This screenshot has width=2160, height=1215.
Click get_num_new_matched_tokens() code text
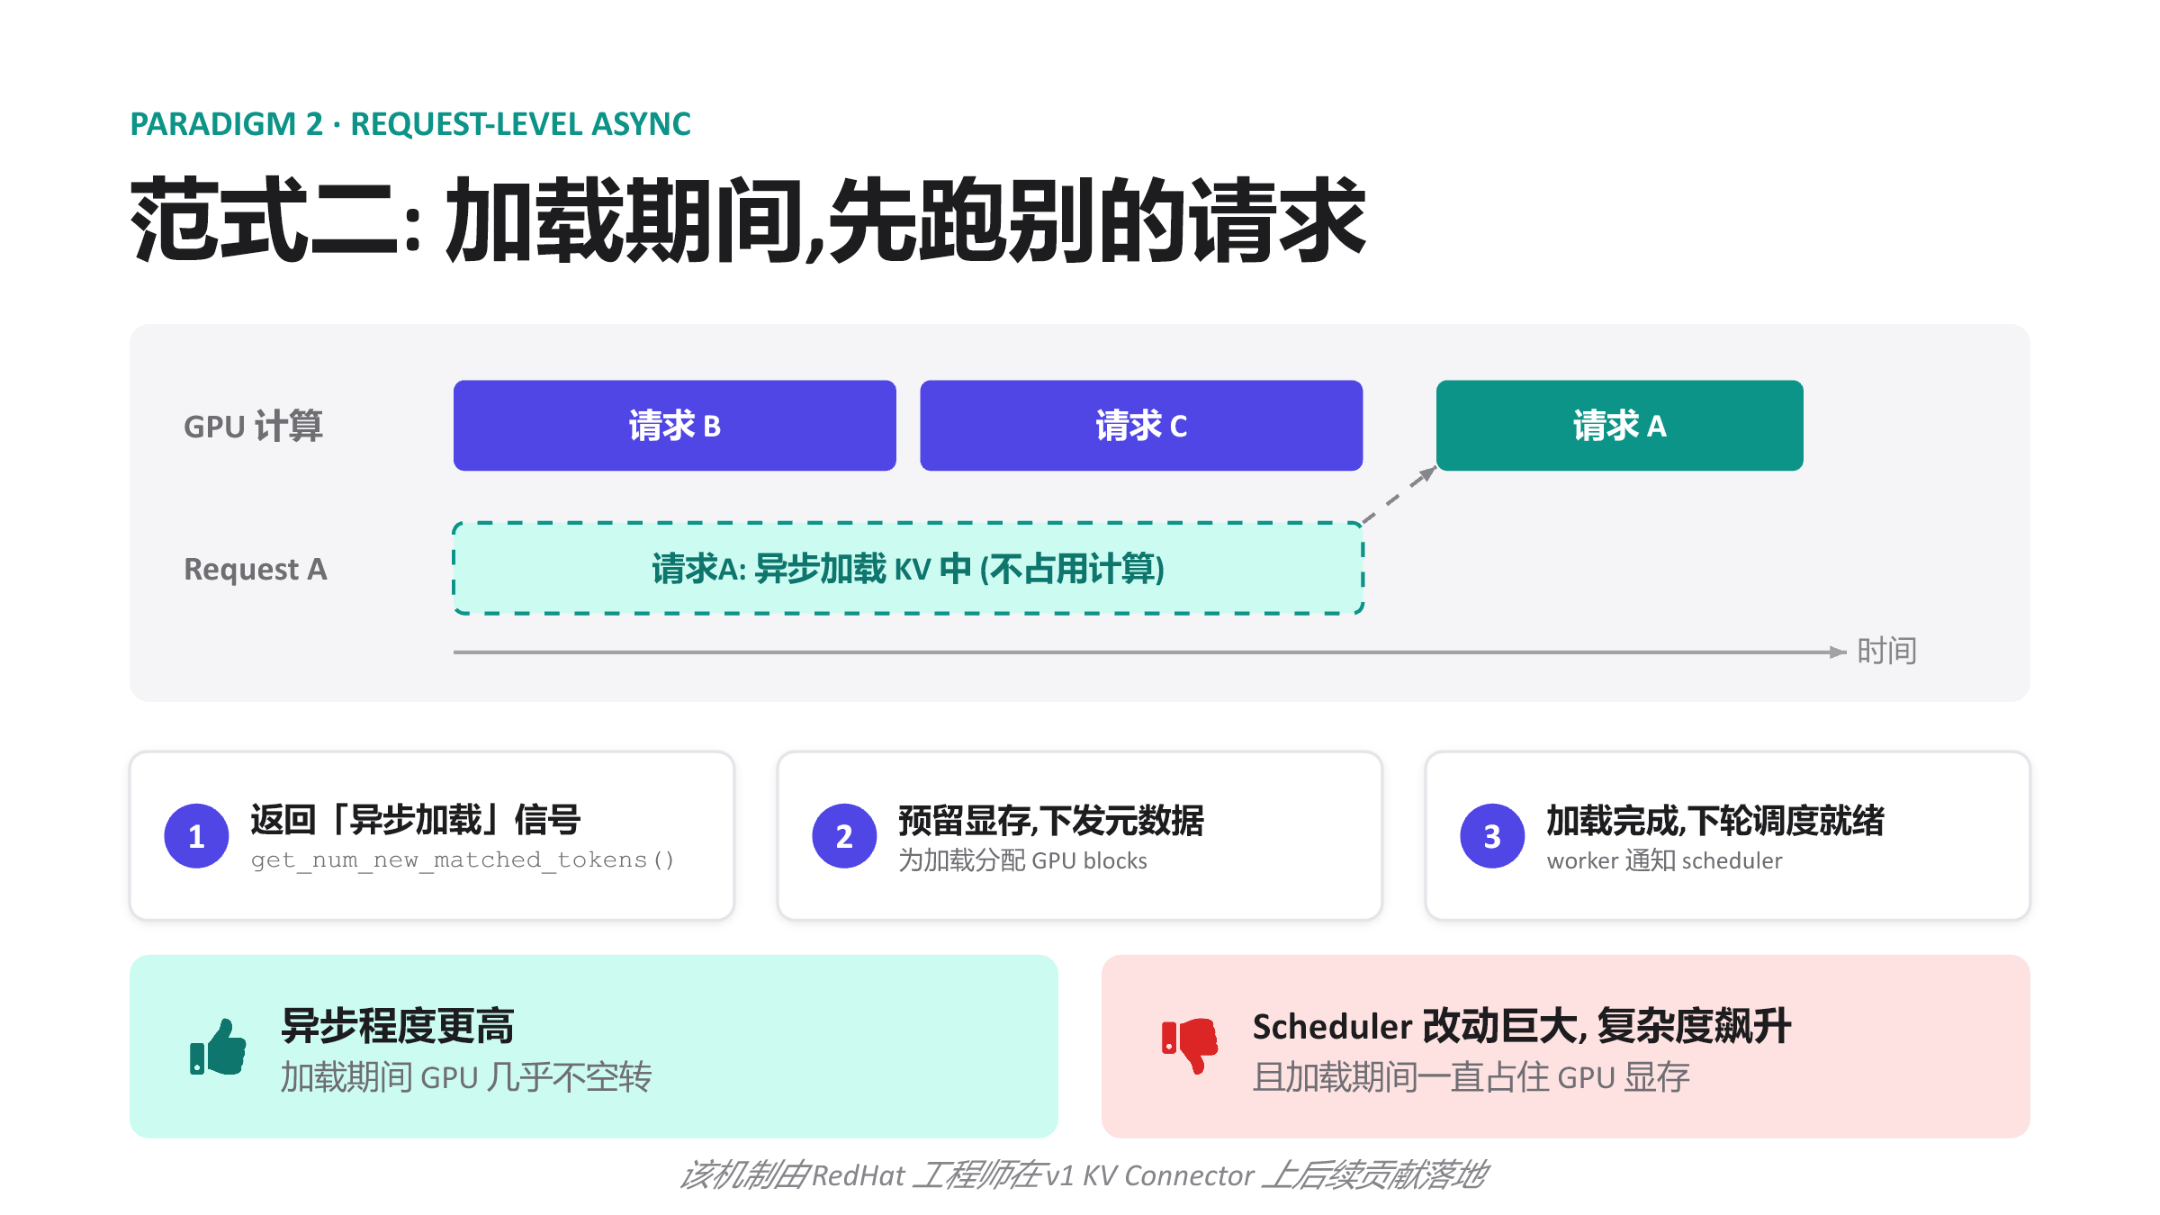[463, 860]
